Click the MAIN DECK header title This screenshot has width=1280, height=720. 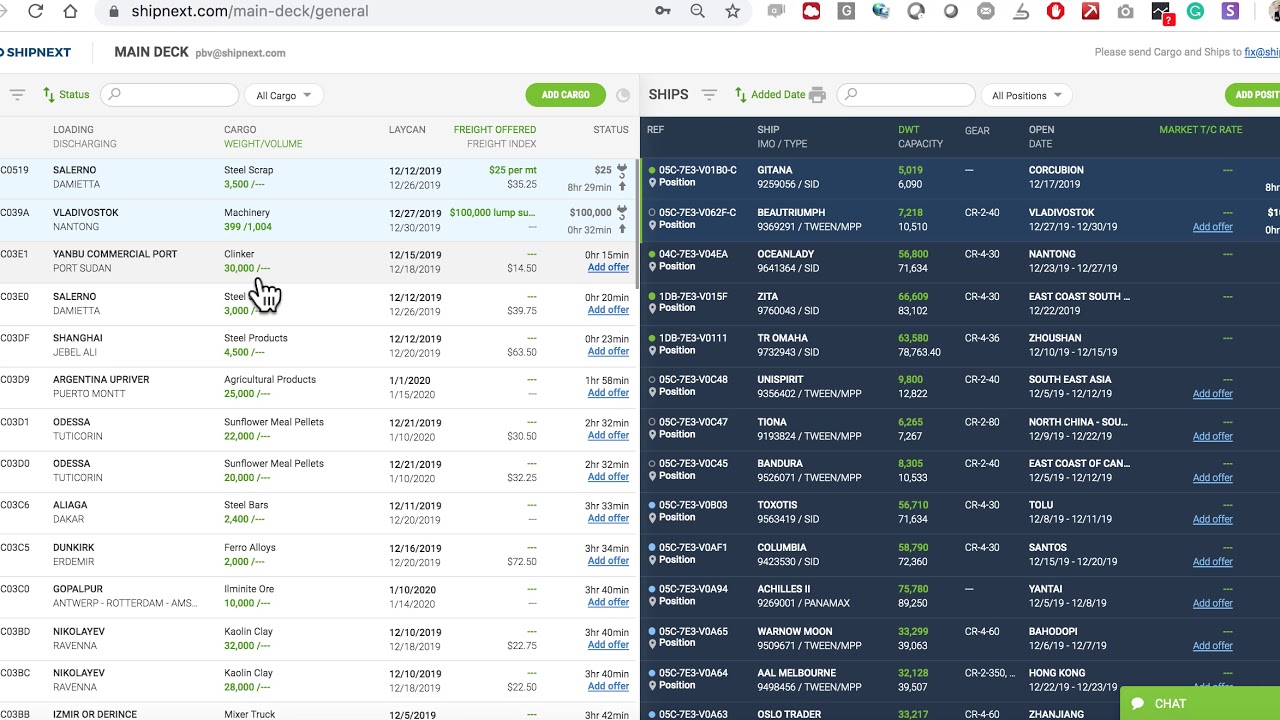(x=151, y=52)
